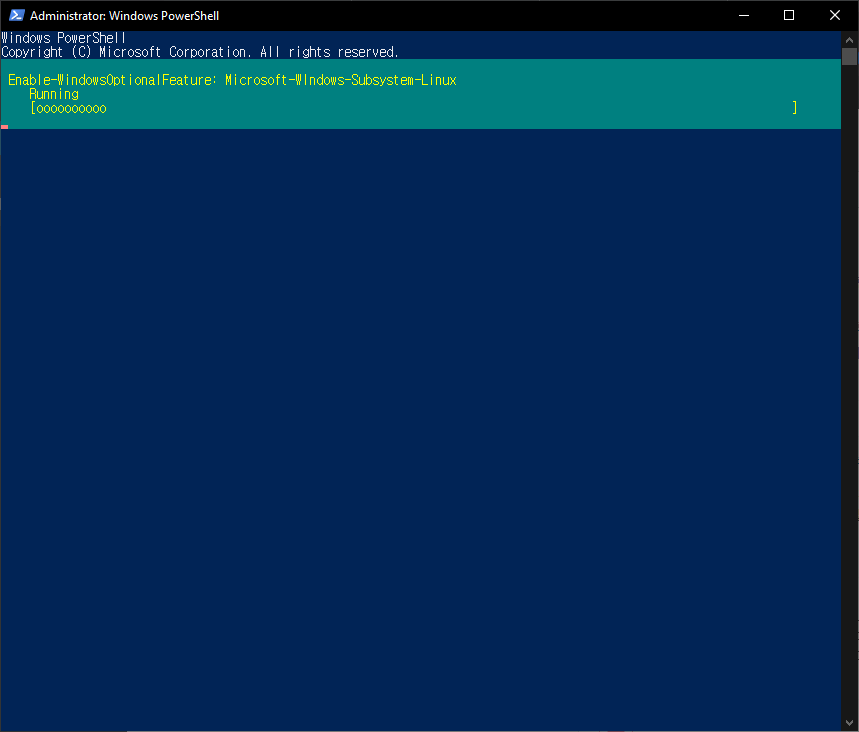The image size is (859, 732).
Task: Click the Enable-WindowsOptionalFeature output line
Action: tap(230, 79)
